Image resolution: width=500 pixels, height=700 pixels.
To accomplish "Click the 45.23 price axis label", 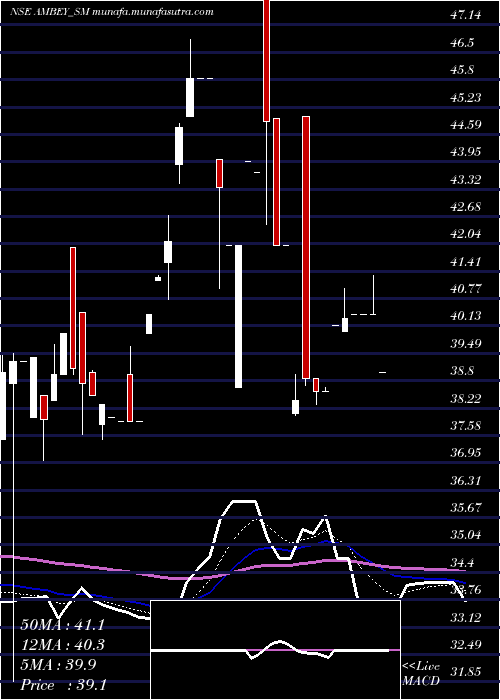I will point(465,97).
